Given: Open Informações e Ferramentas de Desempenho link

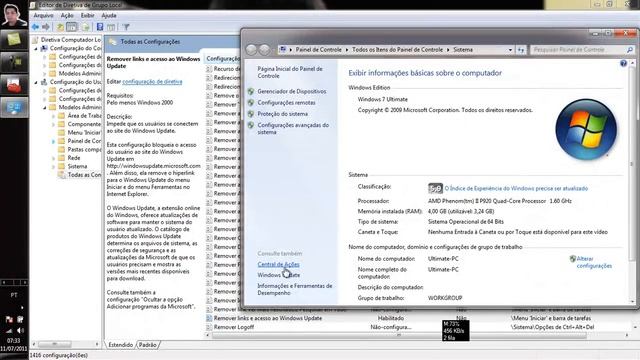Looking at the screenshot, I should tap(295, 289).
